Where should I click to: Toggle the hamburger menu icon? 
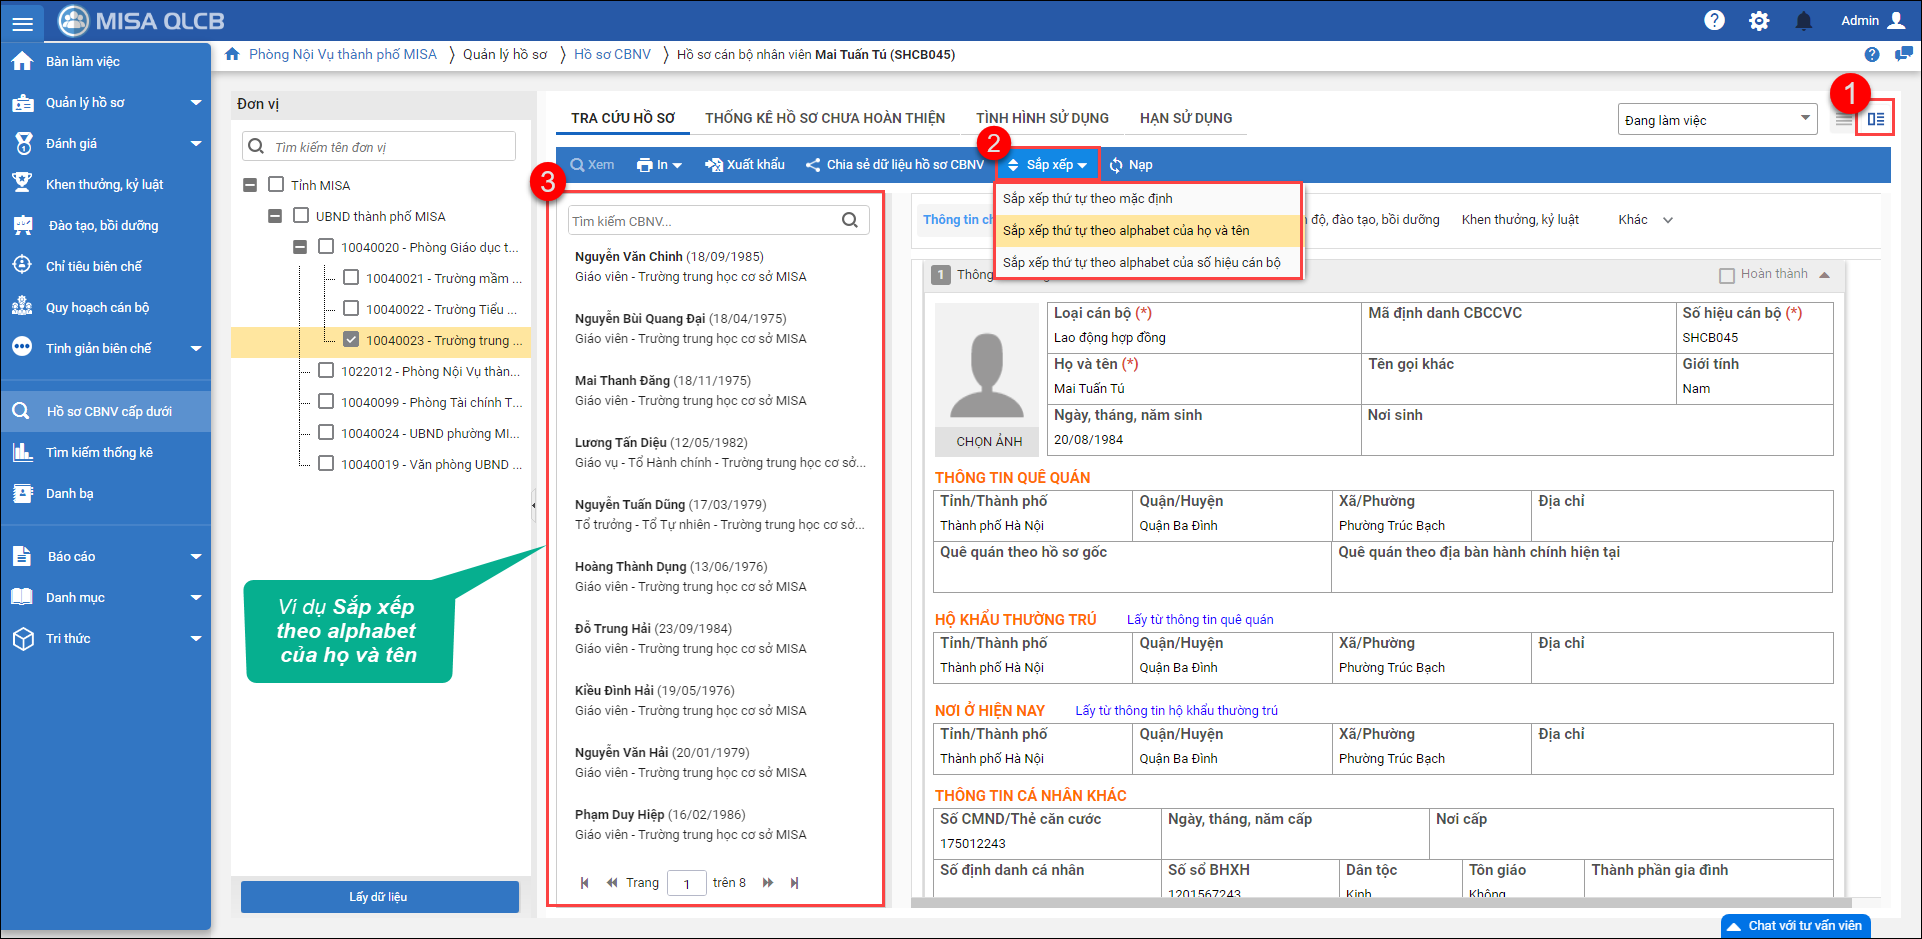click(22, 23)
